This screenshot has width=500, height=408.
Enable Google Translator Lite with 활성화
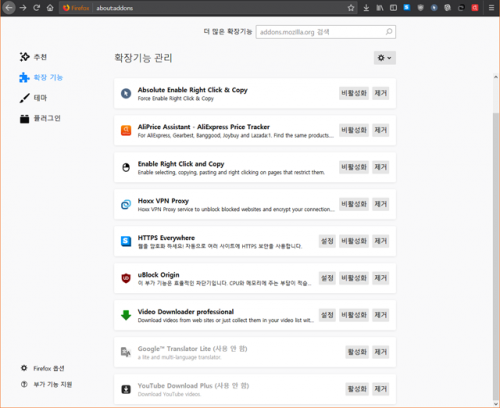357,352
